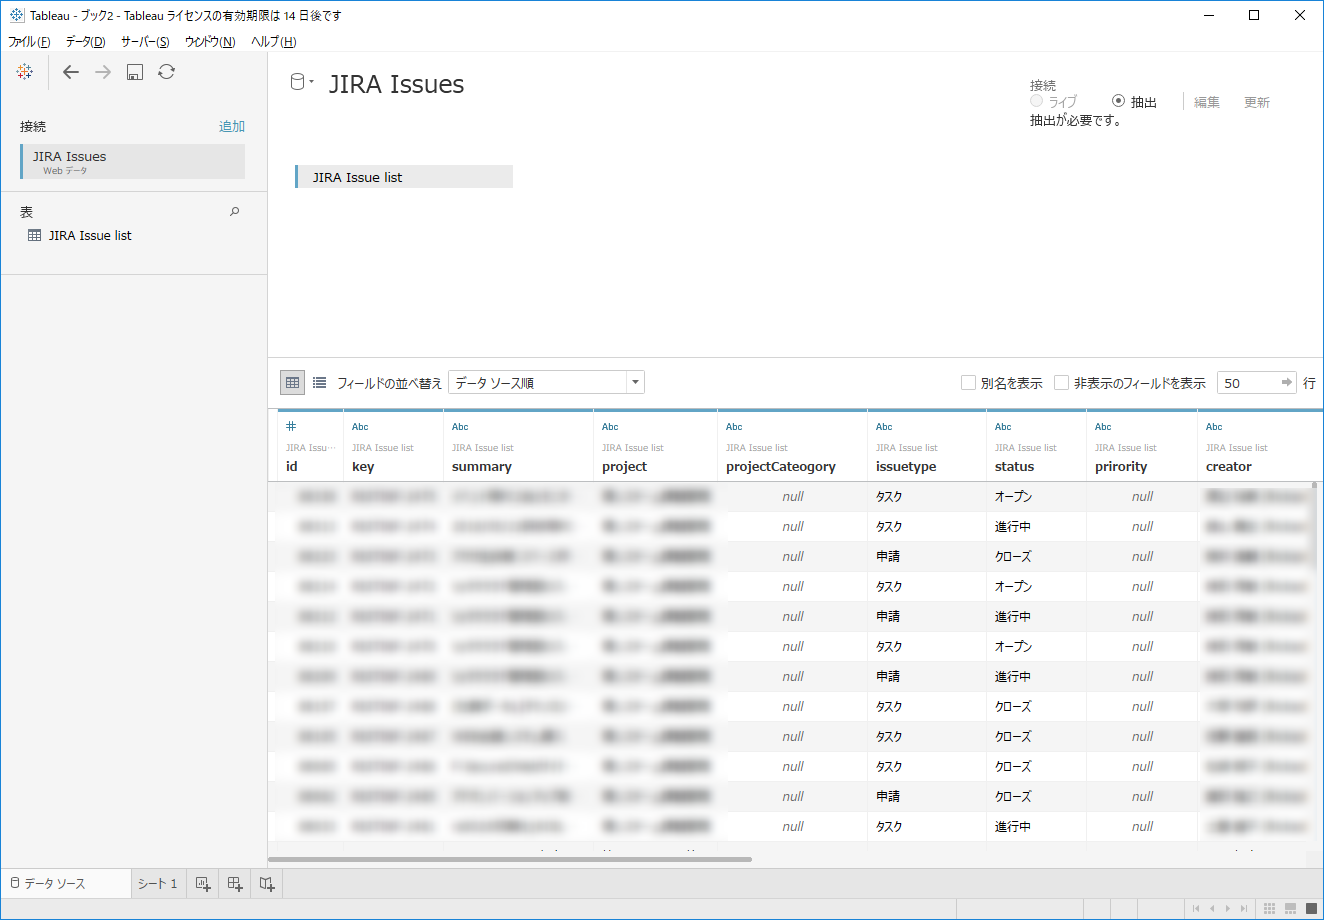The height and width of the screenshot is (920, 1324).
Task: Click the creator column header name
Action: pos(1229,467)
